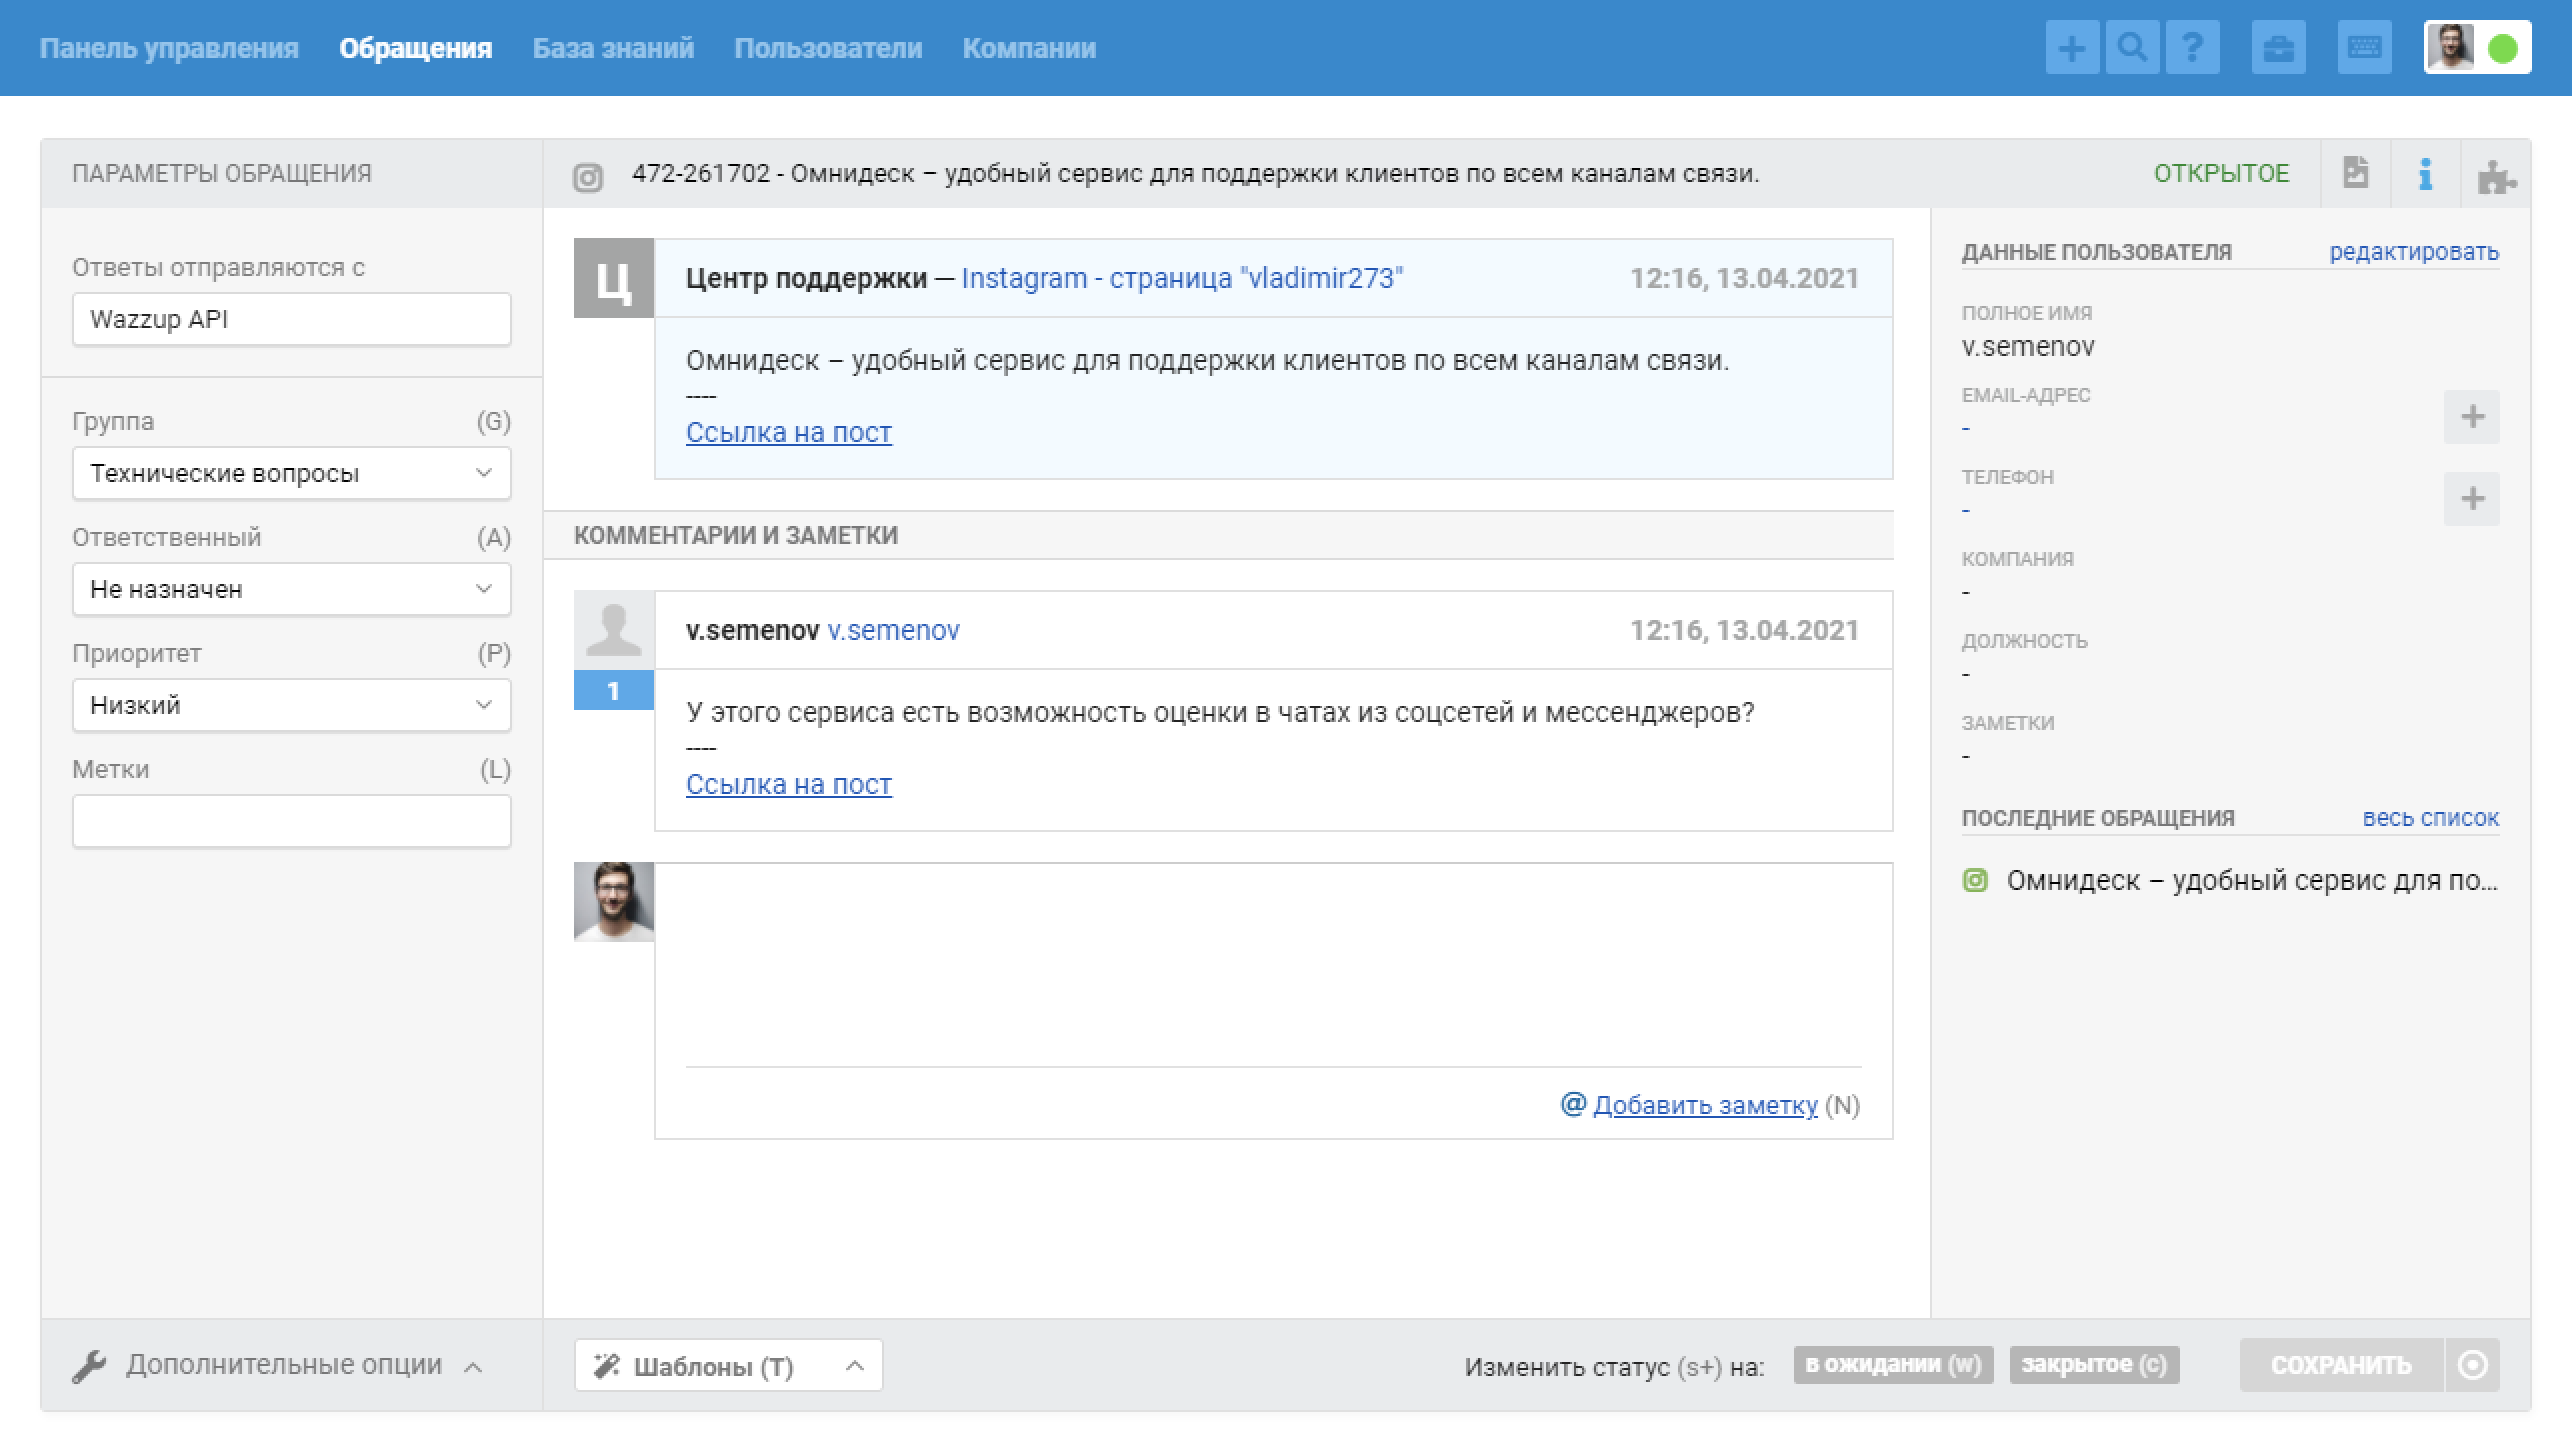Open the Приоритет dropdown
The height and width of the screenshot is (1452, 2572).
click(x=292, y=705)
